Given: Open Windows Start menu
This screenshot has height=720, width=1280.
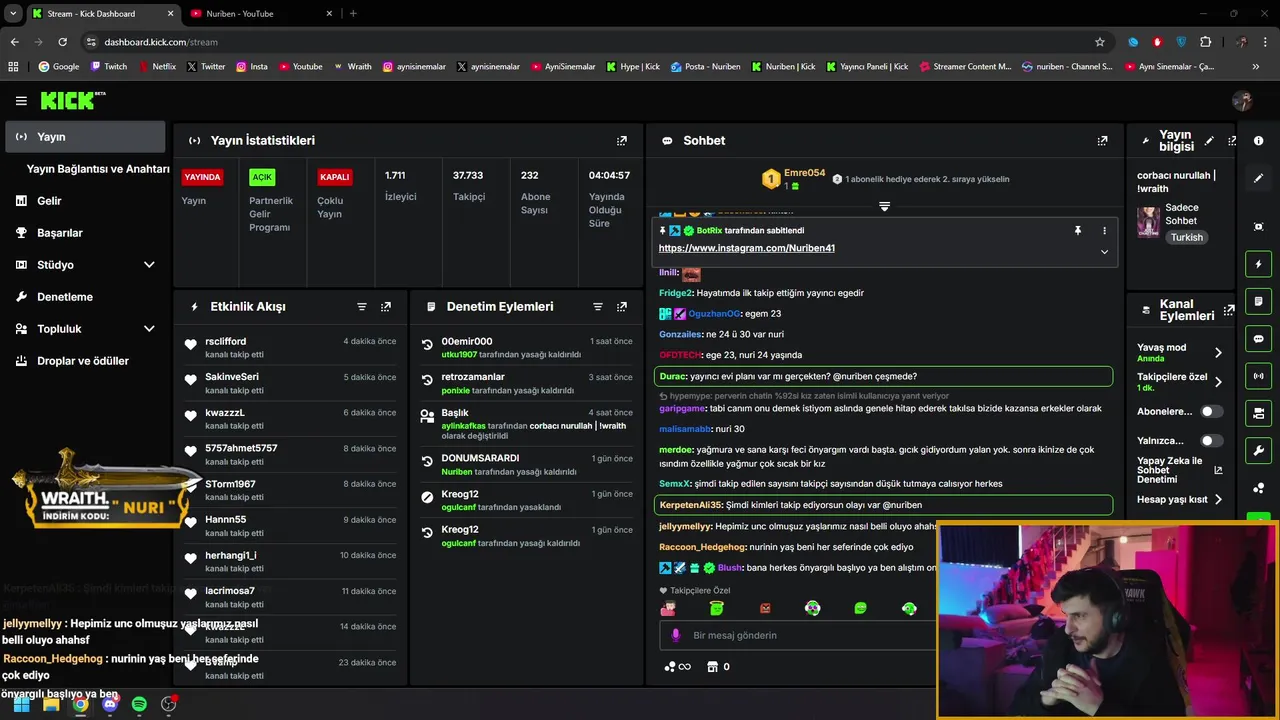Looking at the screenshot, I should (21, 704).
